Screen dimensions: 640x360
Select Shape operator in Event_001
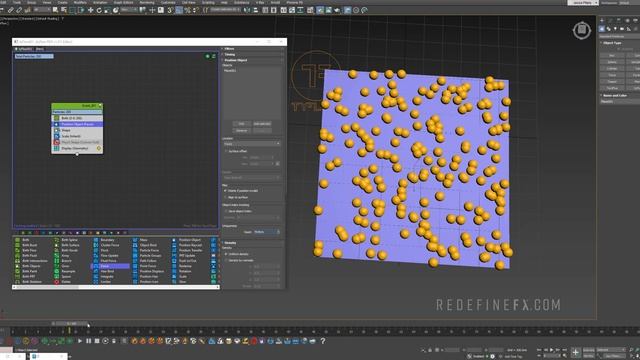point(77,130)
